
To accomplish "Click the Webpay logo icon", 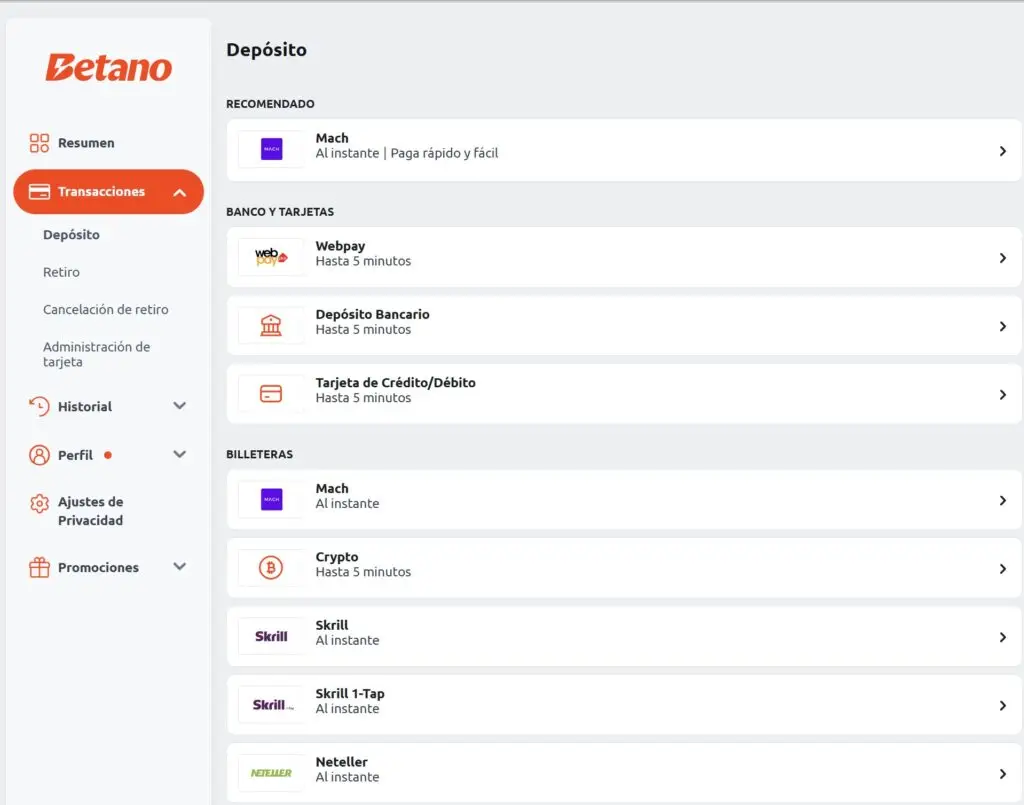I will point(271,257).
